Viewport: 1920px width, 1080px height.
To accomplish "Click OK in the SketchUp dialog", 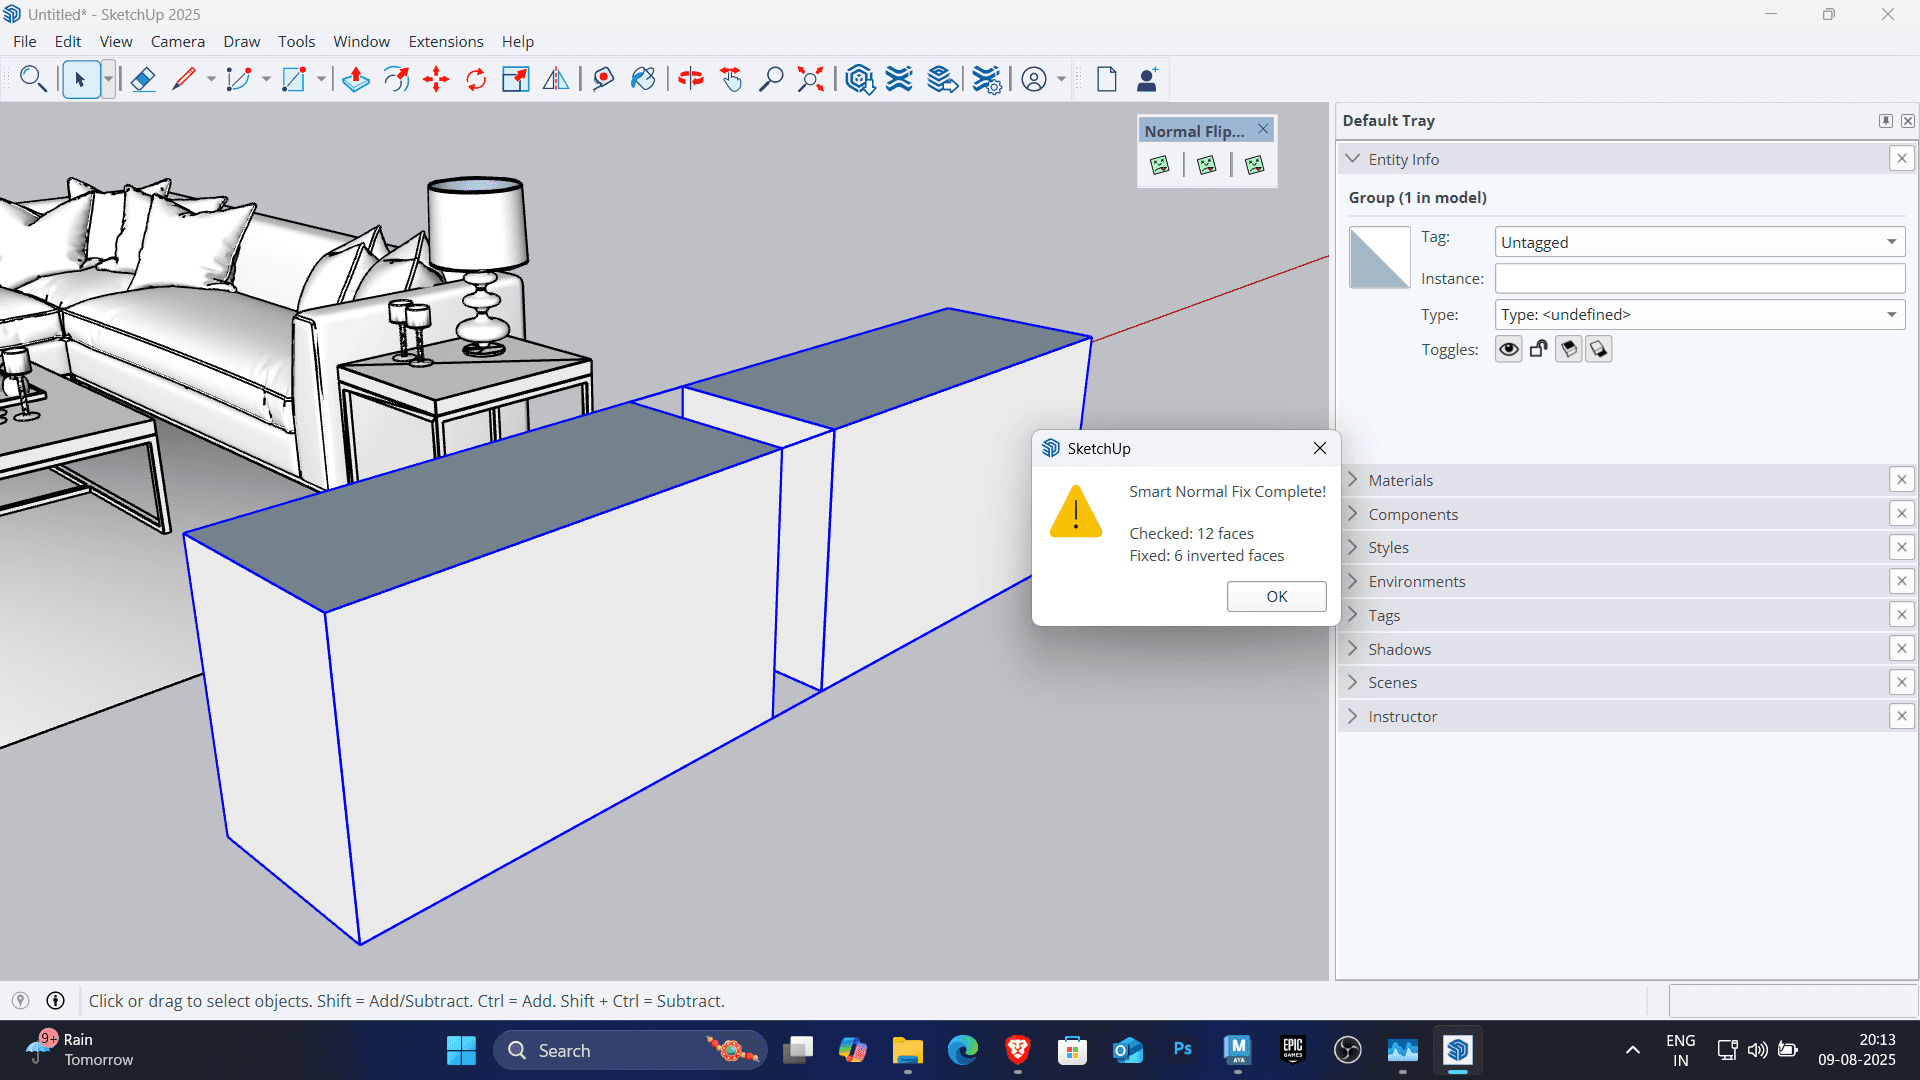I will tap(1276, 596).
